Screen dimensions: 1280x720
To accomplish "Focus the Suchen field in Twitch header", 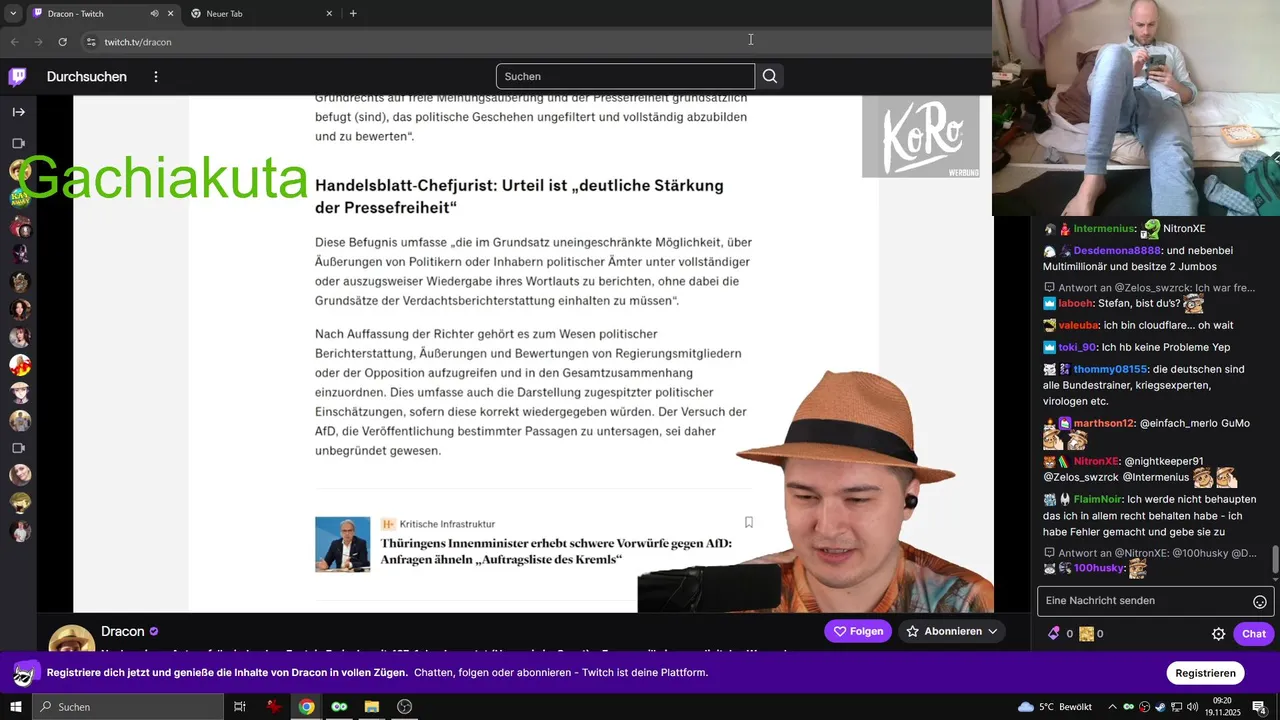I will pos(625,77).
